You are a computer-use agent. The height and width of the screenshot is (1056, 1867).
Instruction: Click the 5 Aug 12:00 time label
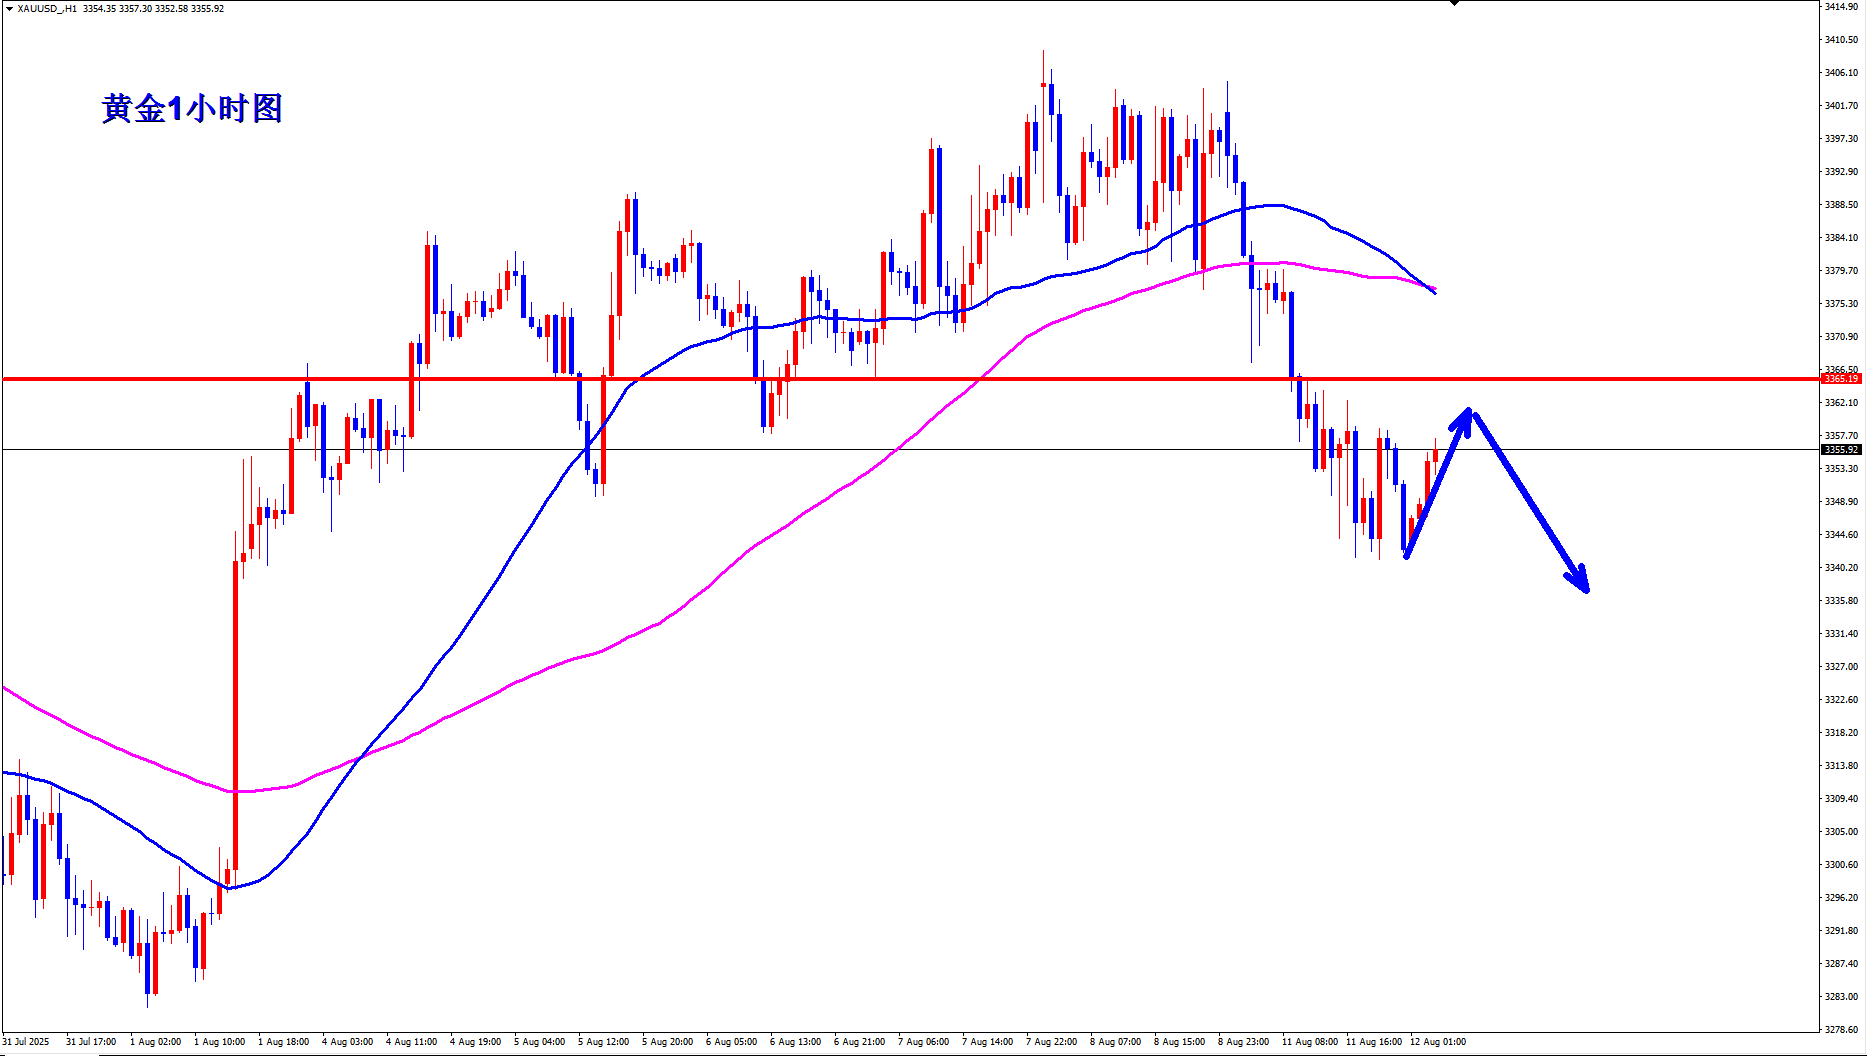pos(606,1042)
